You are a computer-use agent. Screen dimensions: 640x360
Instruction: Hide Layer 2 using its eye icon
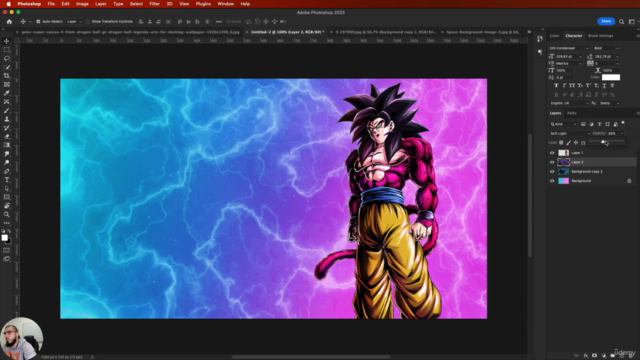(x=552, y=162)
